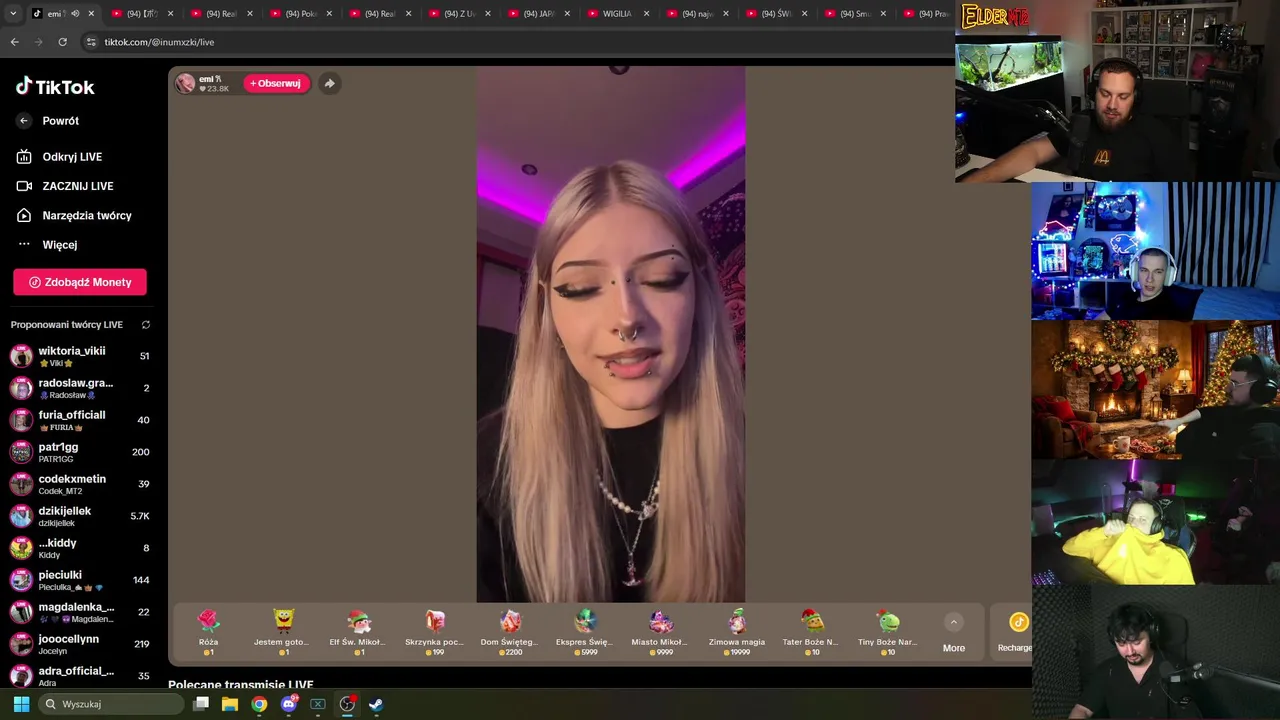Expand the More gifts arrow
The height and width of the screenshot is (720, 1280).
(x=954, y=622)
